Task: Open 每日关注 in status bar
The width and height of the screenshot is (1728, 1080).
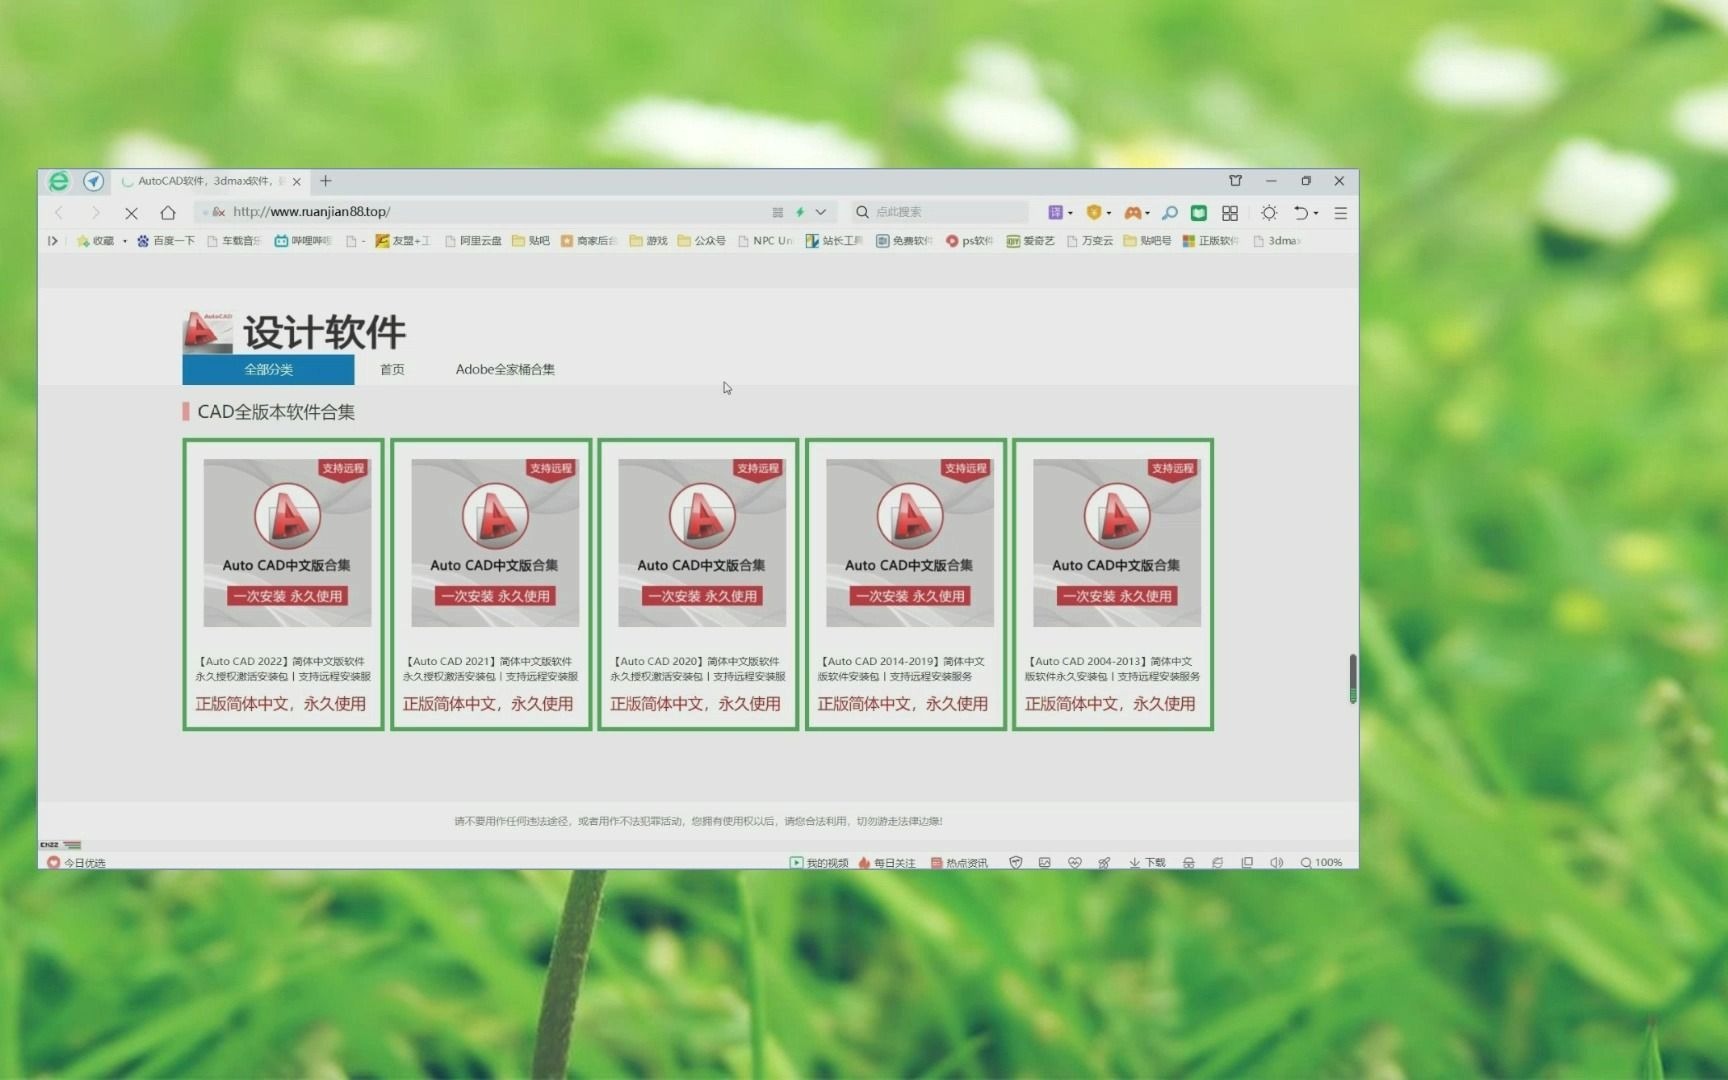Action: [887, 862]
